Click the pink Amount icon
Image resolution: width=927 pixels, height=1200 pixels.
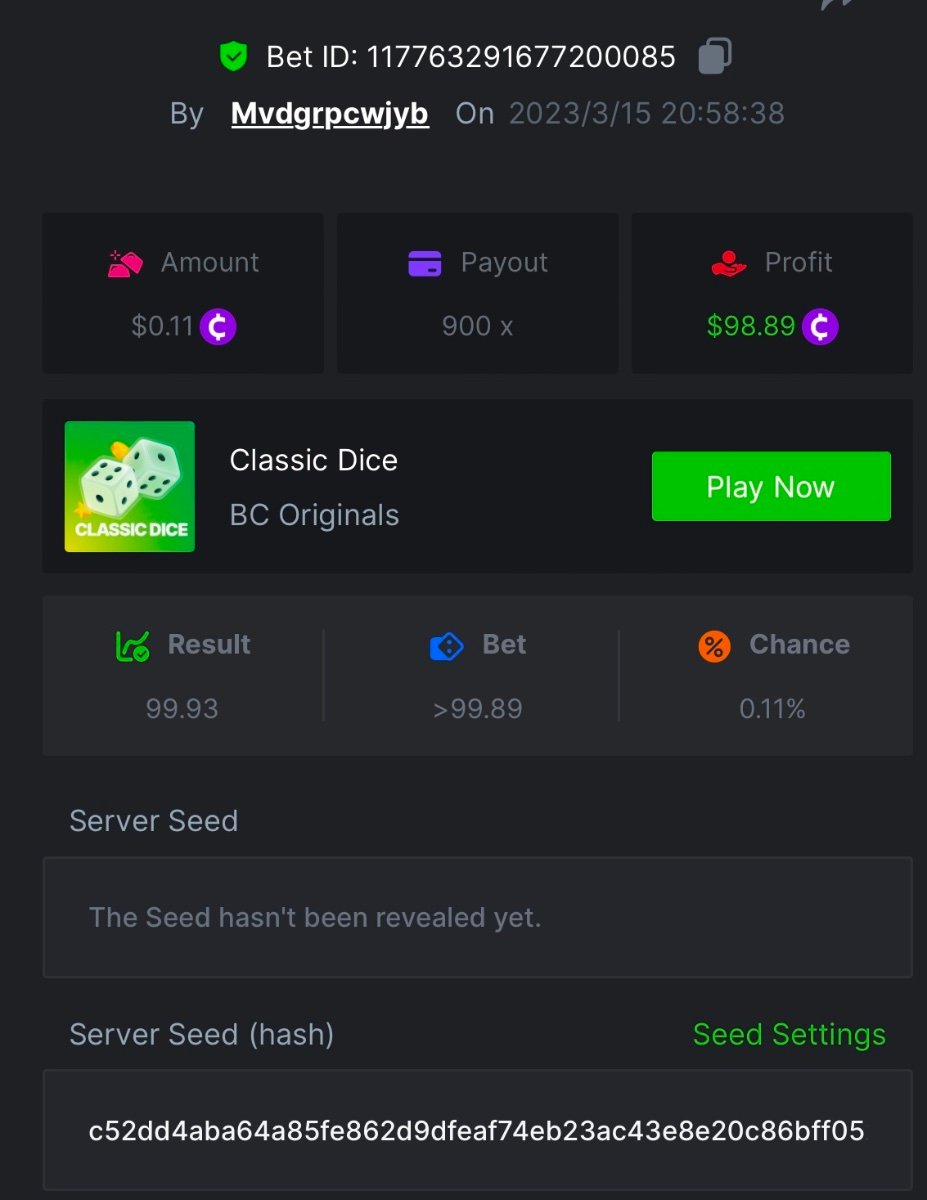[x=126, y=263]
